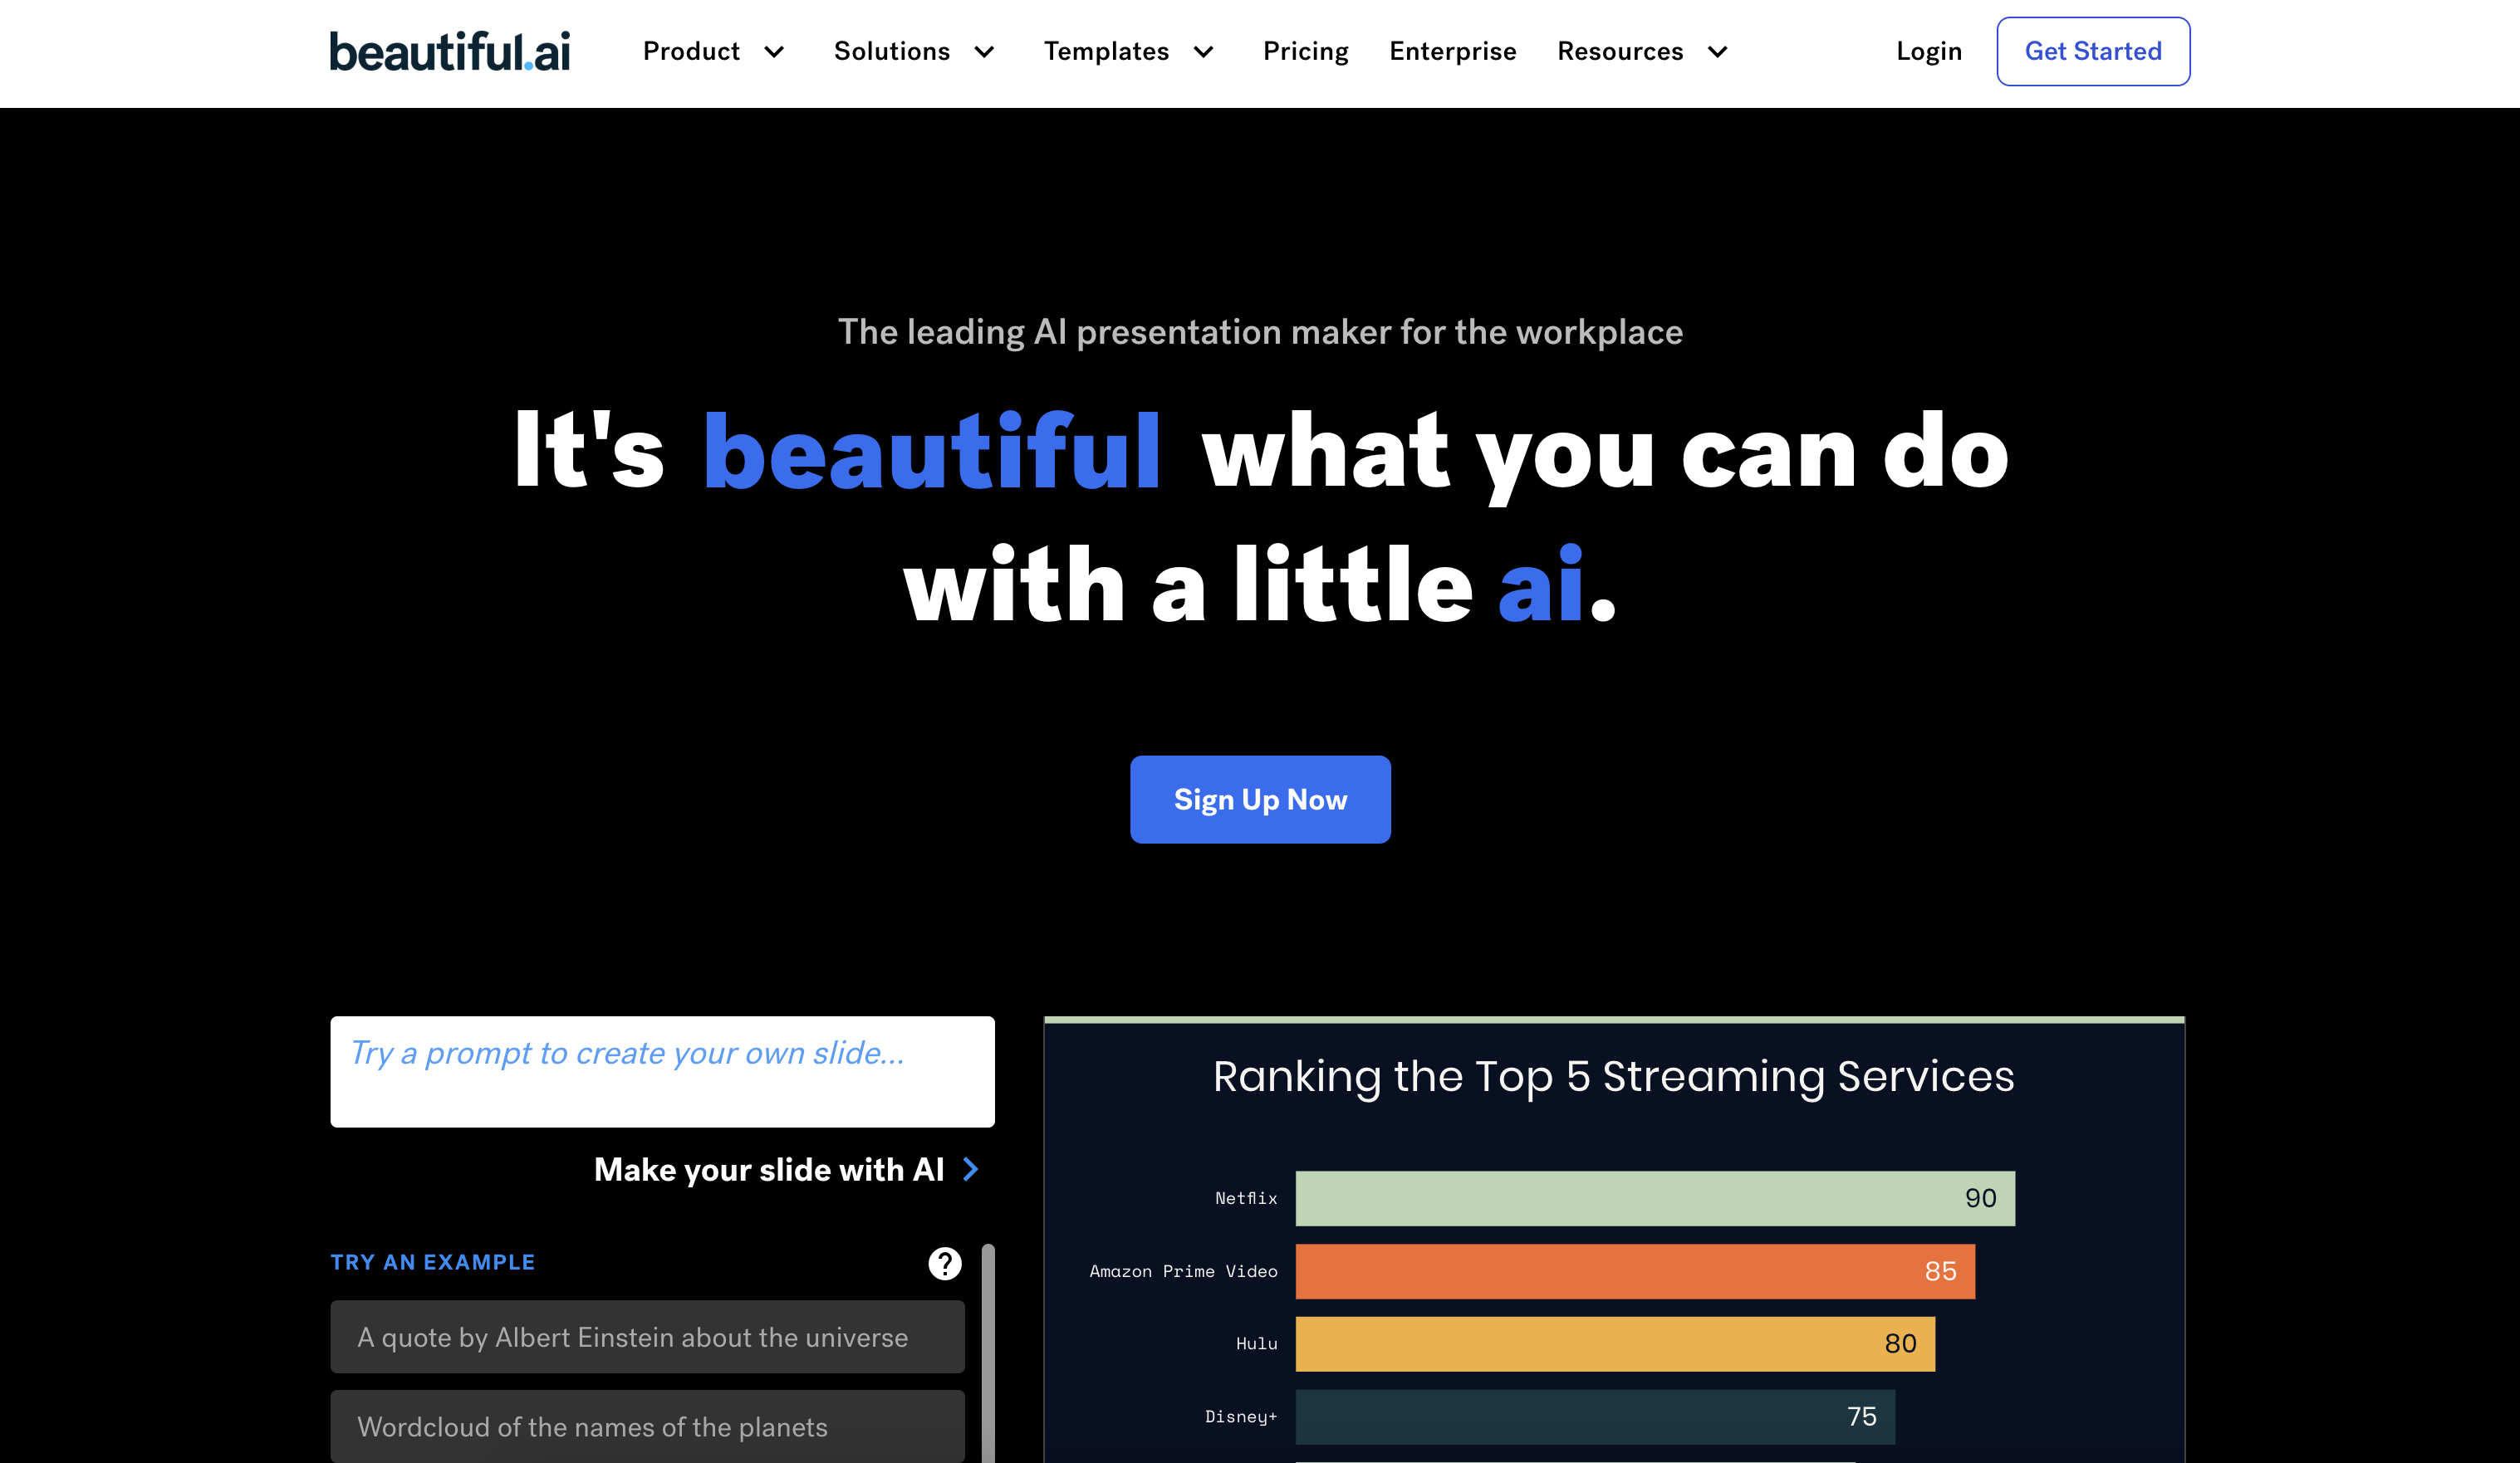Image resolution: width=2520 pixels, height=1463 pixels.
Task: Open the Enterprise page from the navbar
Action: (x=1452, y=51)
